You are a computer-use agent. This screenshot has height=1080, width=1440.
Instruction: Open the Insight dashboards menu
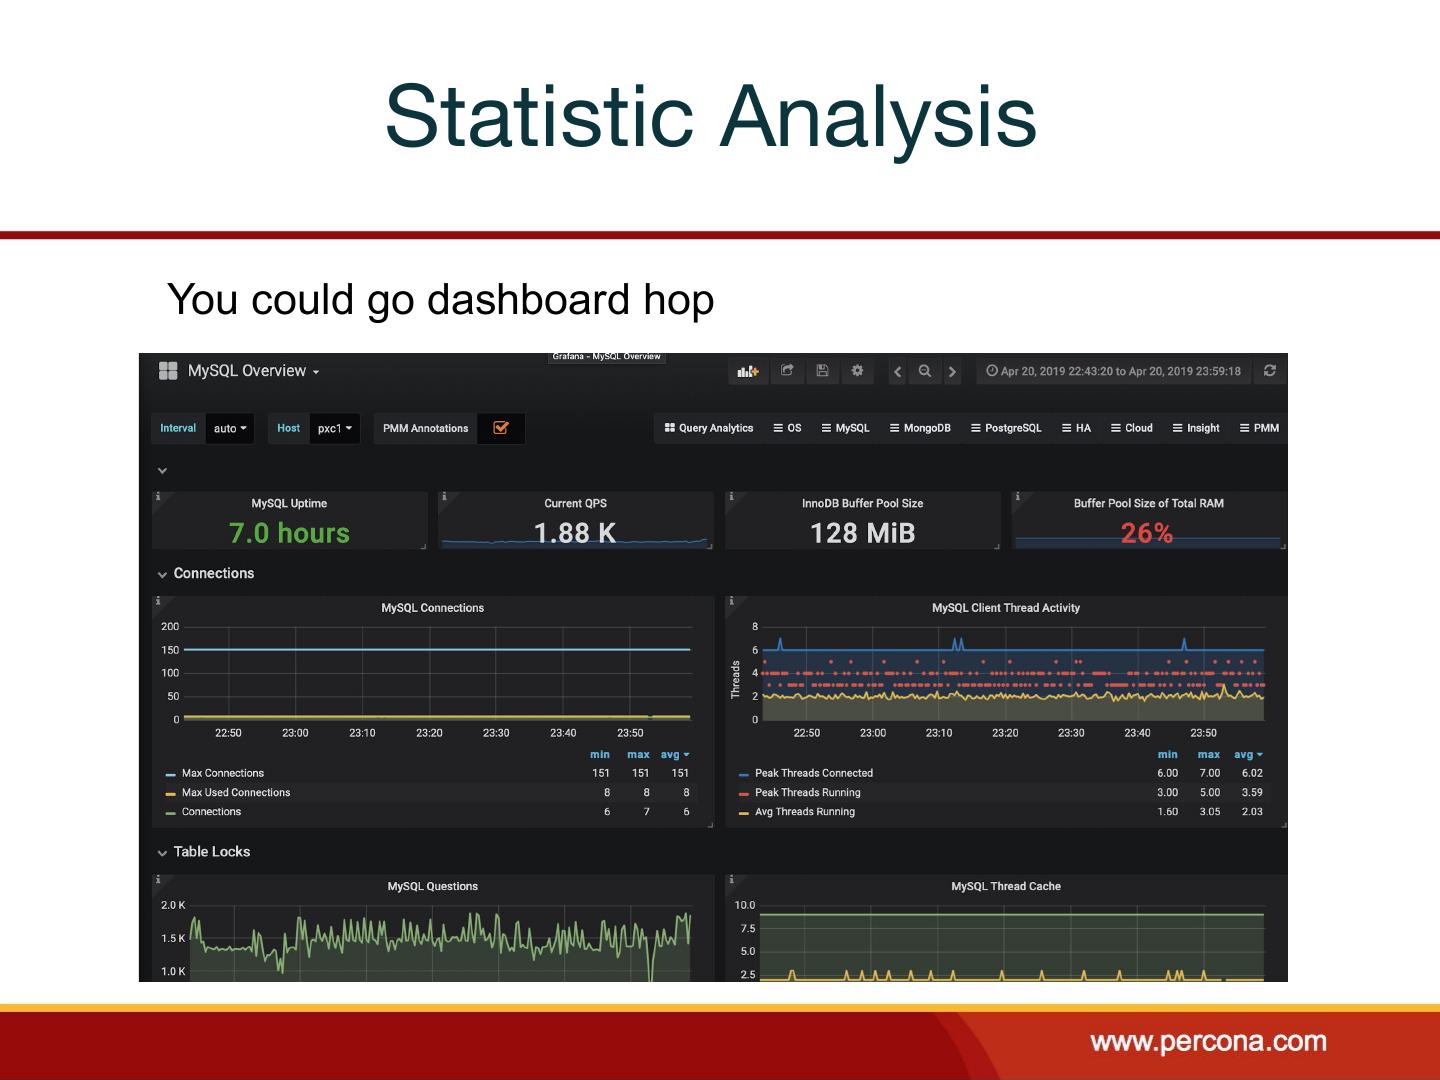pos(1196,428)
